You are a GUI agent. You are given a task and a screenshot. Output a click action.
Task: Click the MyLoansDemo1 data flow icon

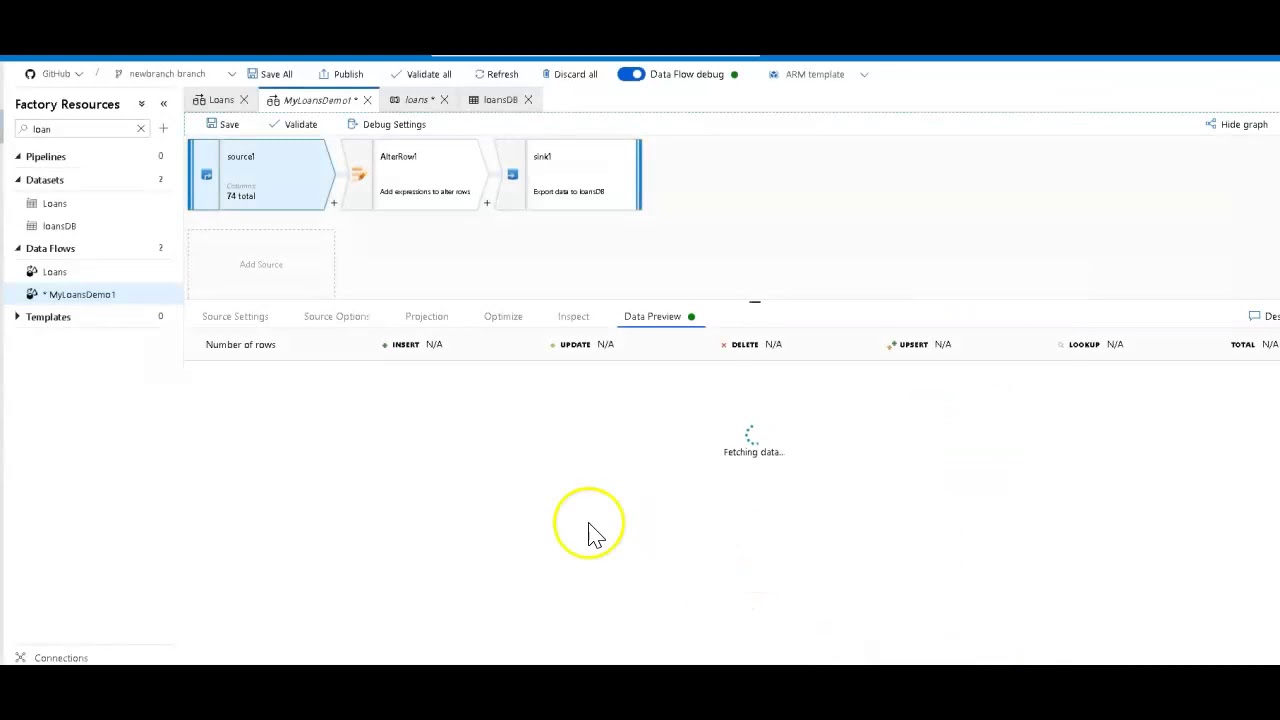pos(32,294)
